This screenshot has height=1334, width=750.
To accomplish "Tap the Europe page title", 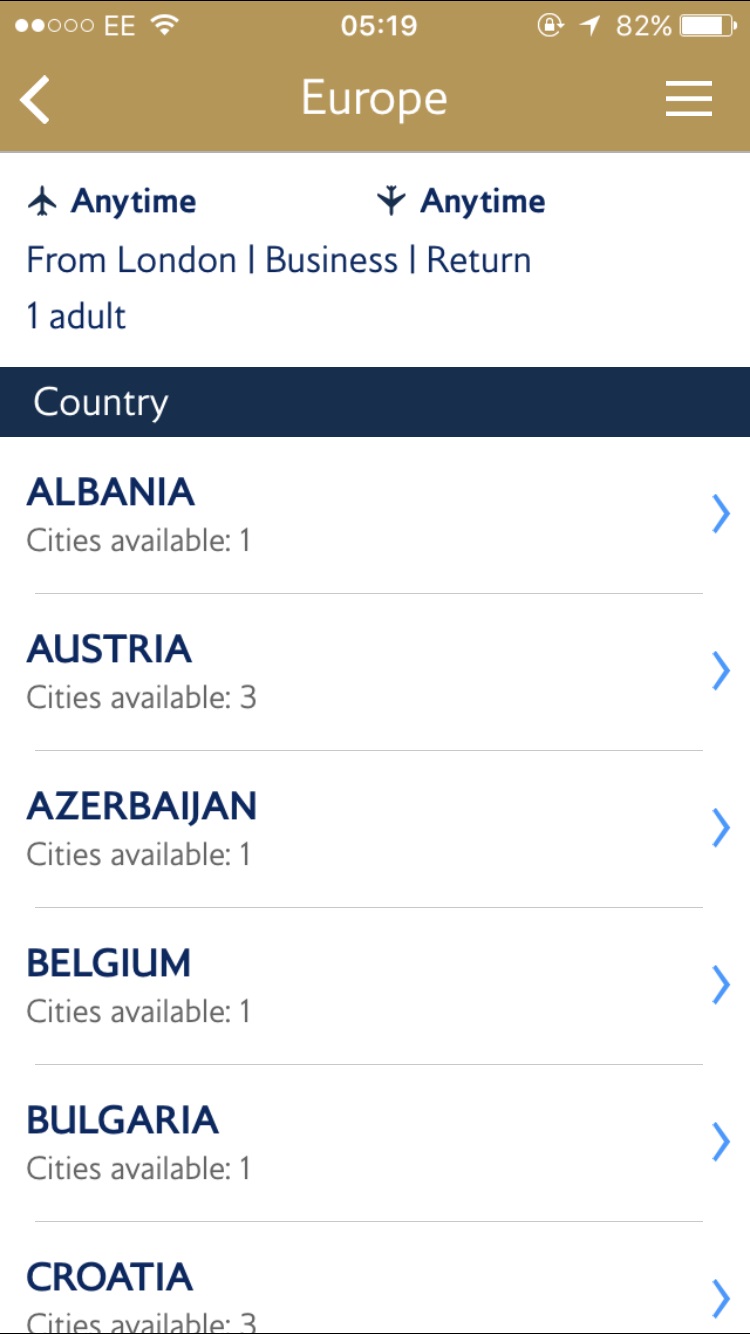I will [375, 99].
